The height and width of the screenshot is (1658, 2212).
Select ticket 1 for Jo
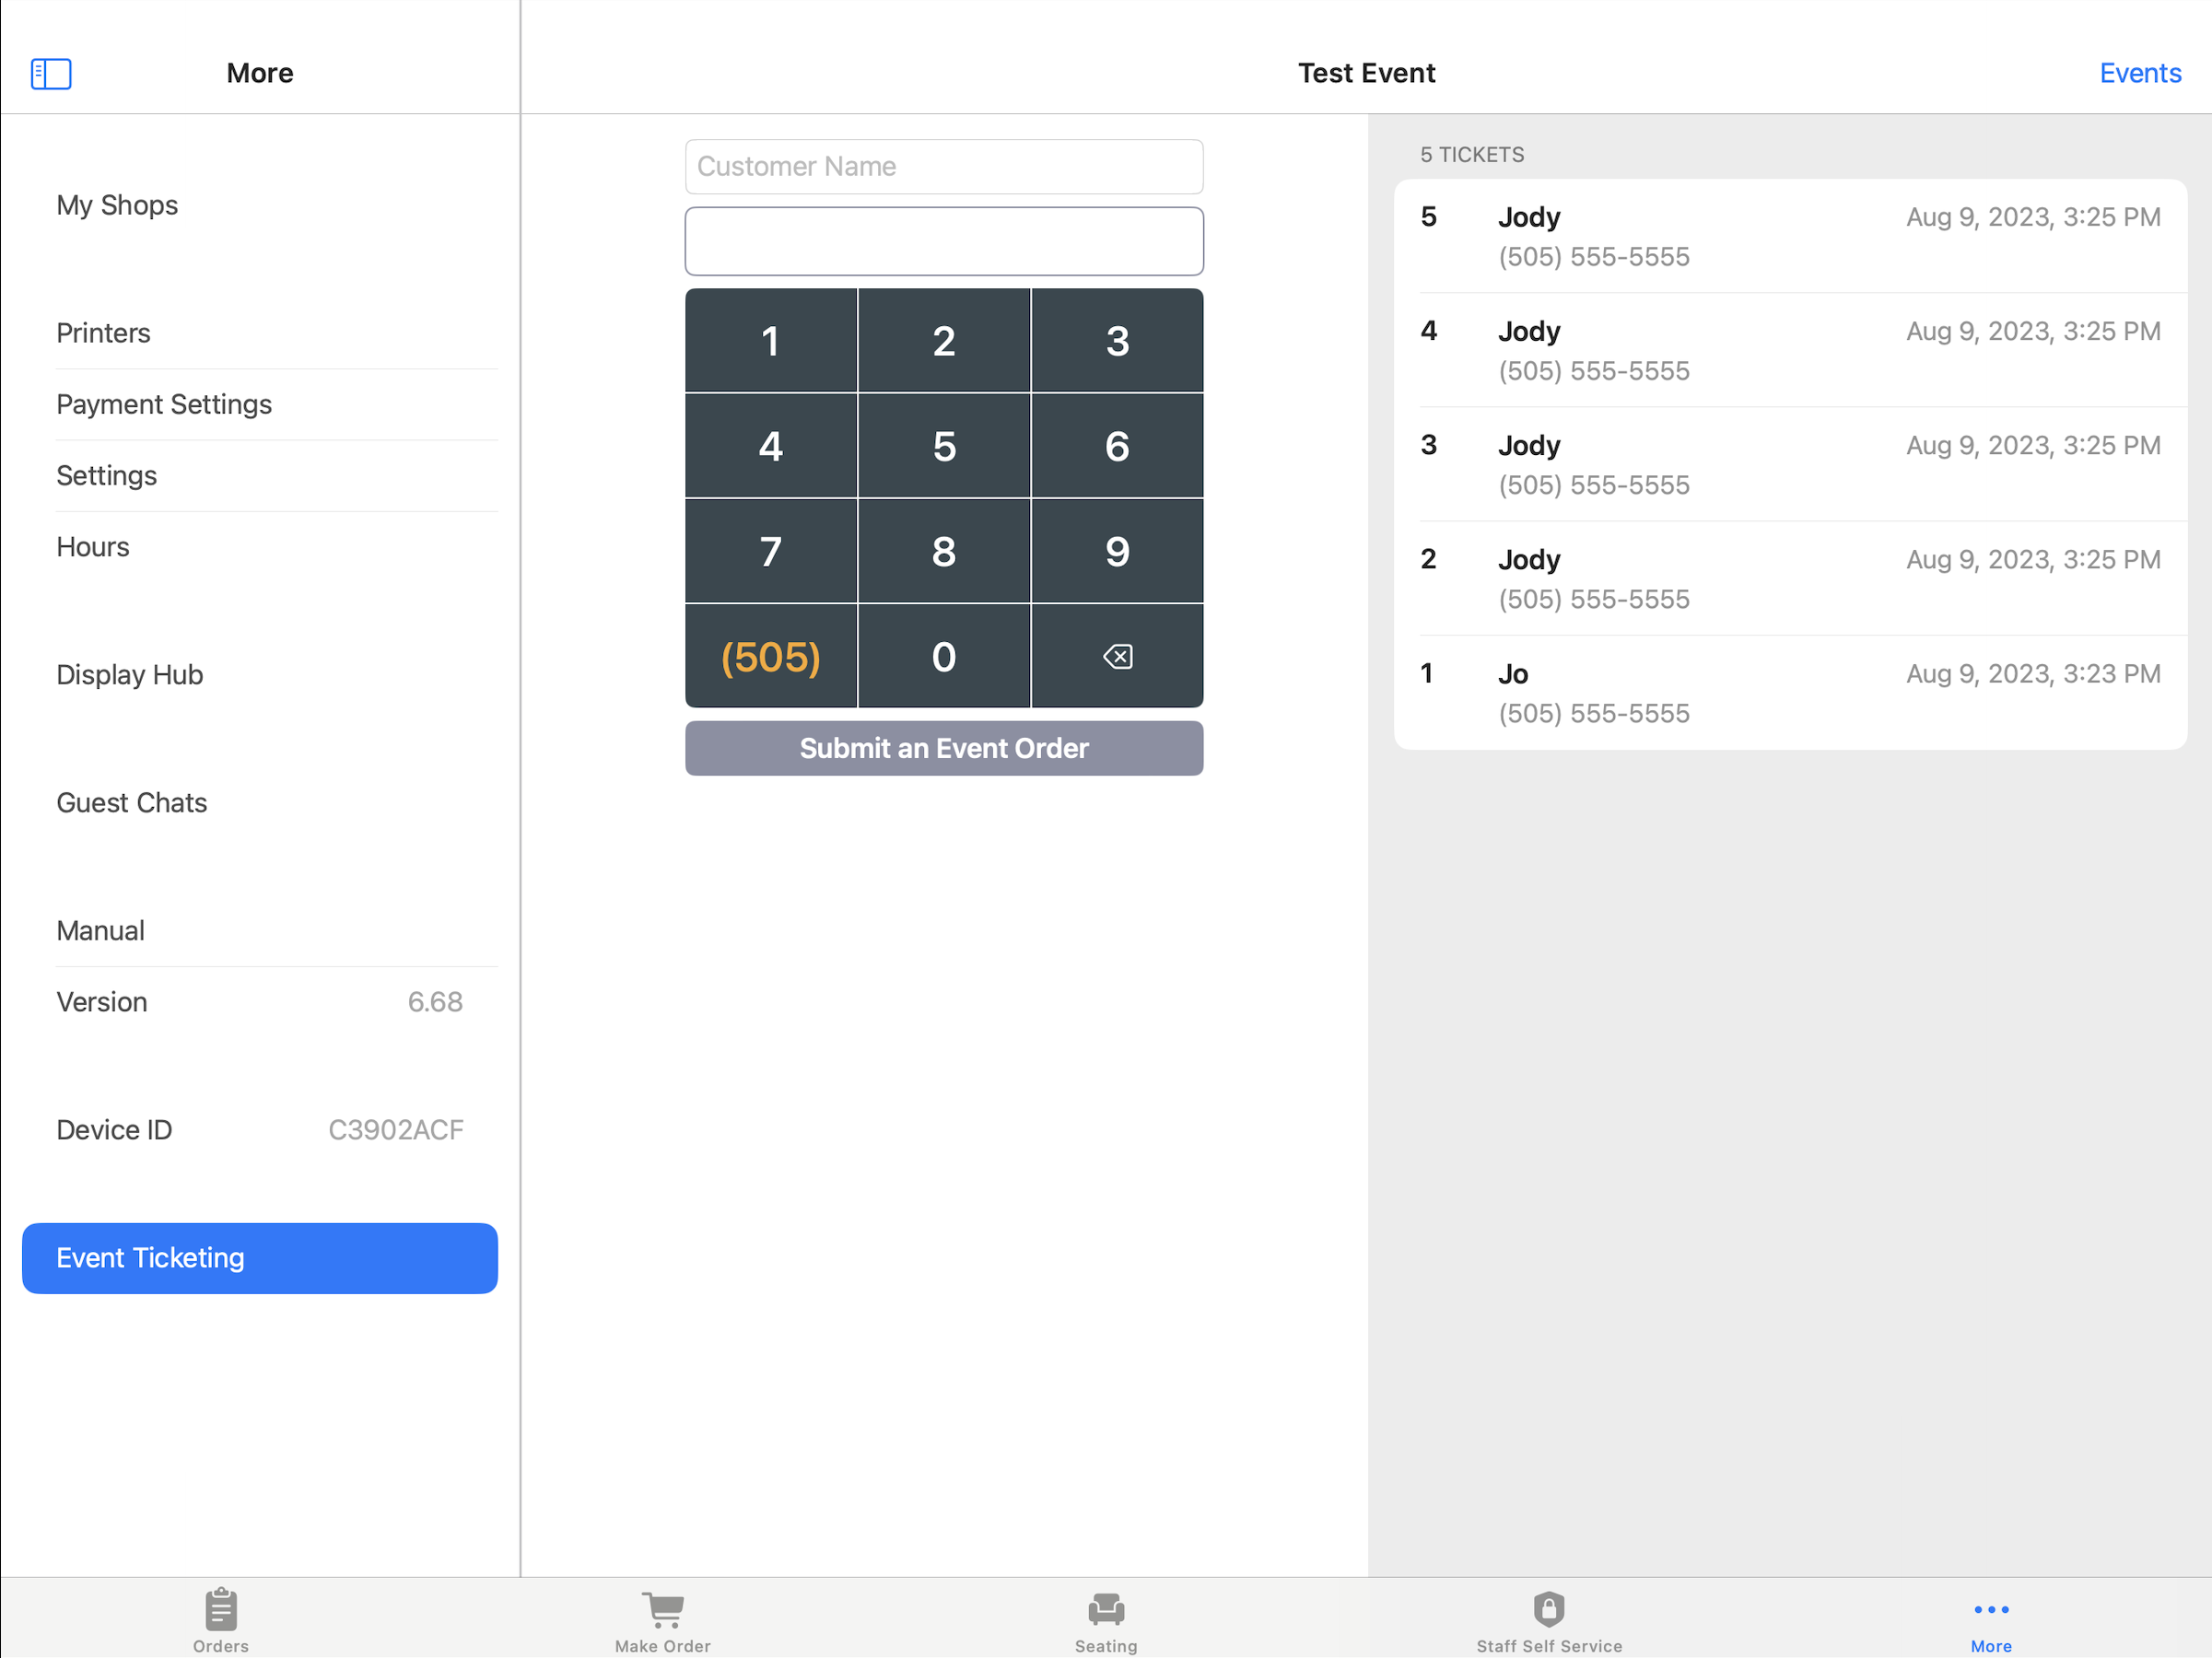1790,693
